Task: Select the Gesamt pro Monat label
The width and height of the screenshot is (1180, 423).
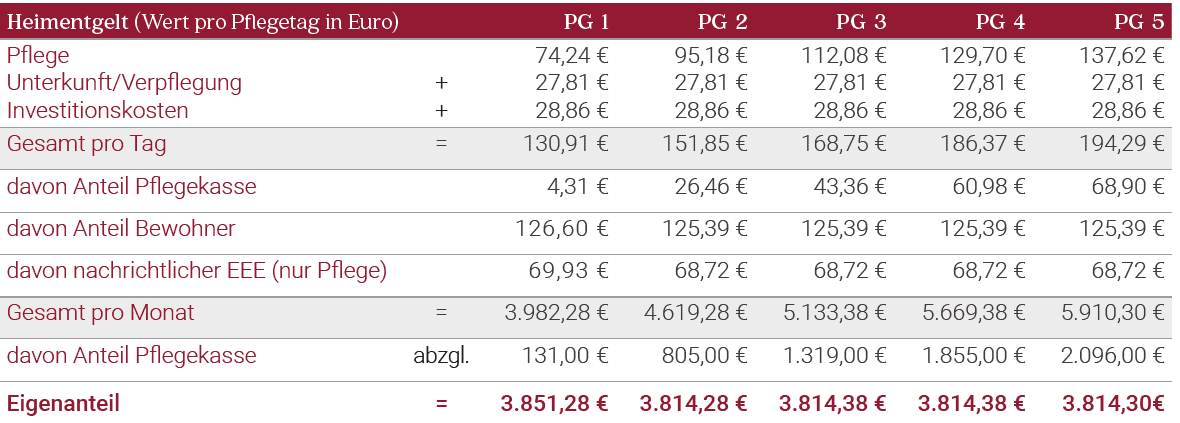Action: click(x=101, y=313)
